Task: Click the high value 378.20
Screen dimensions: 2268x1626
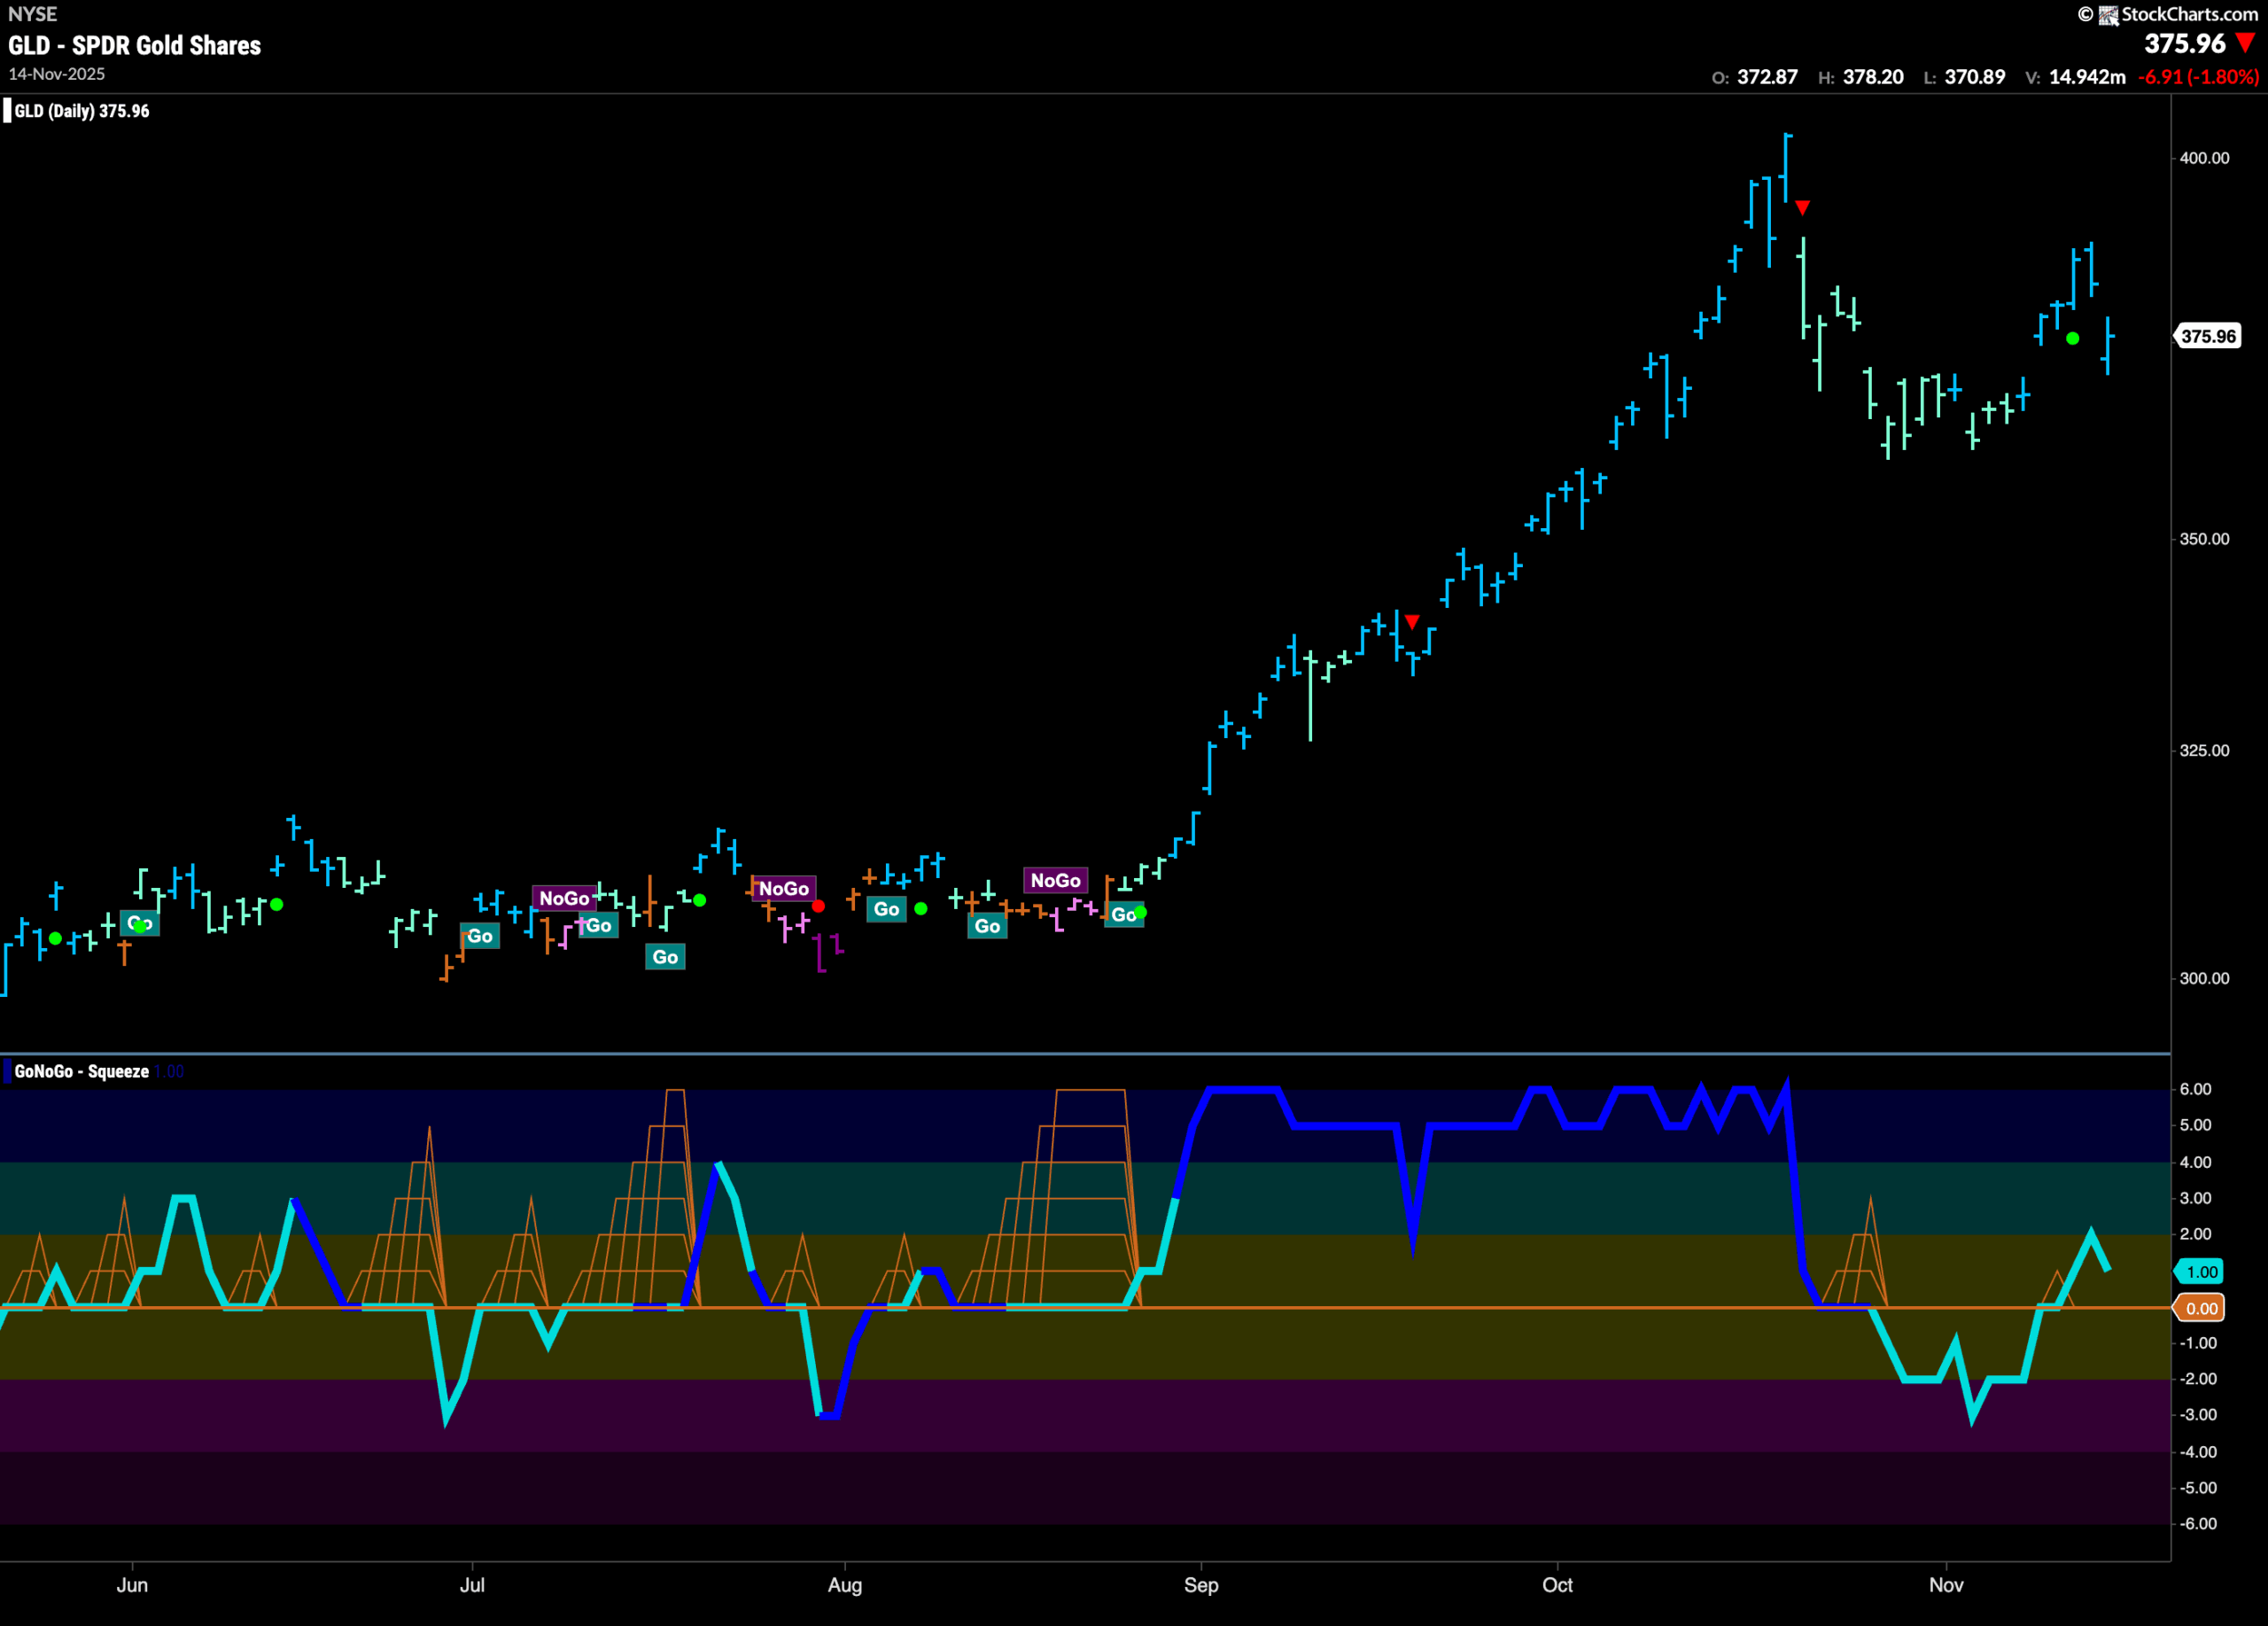Action: coord(1873,77)
